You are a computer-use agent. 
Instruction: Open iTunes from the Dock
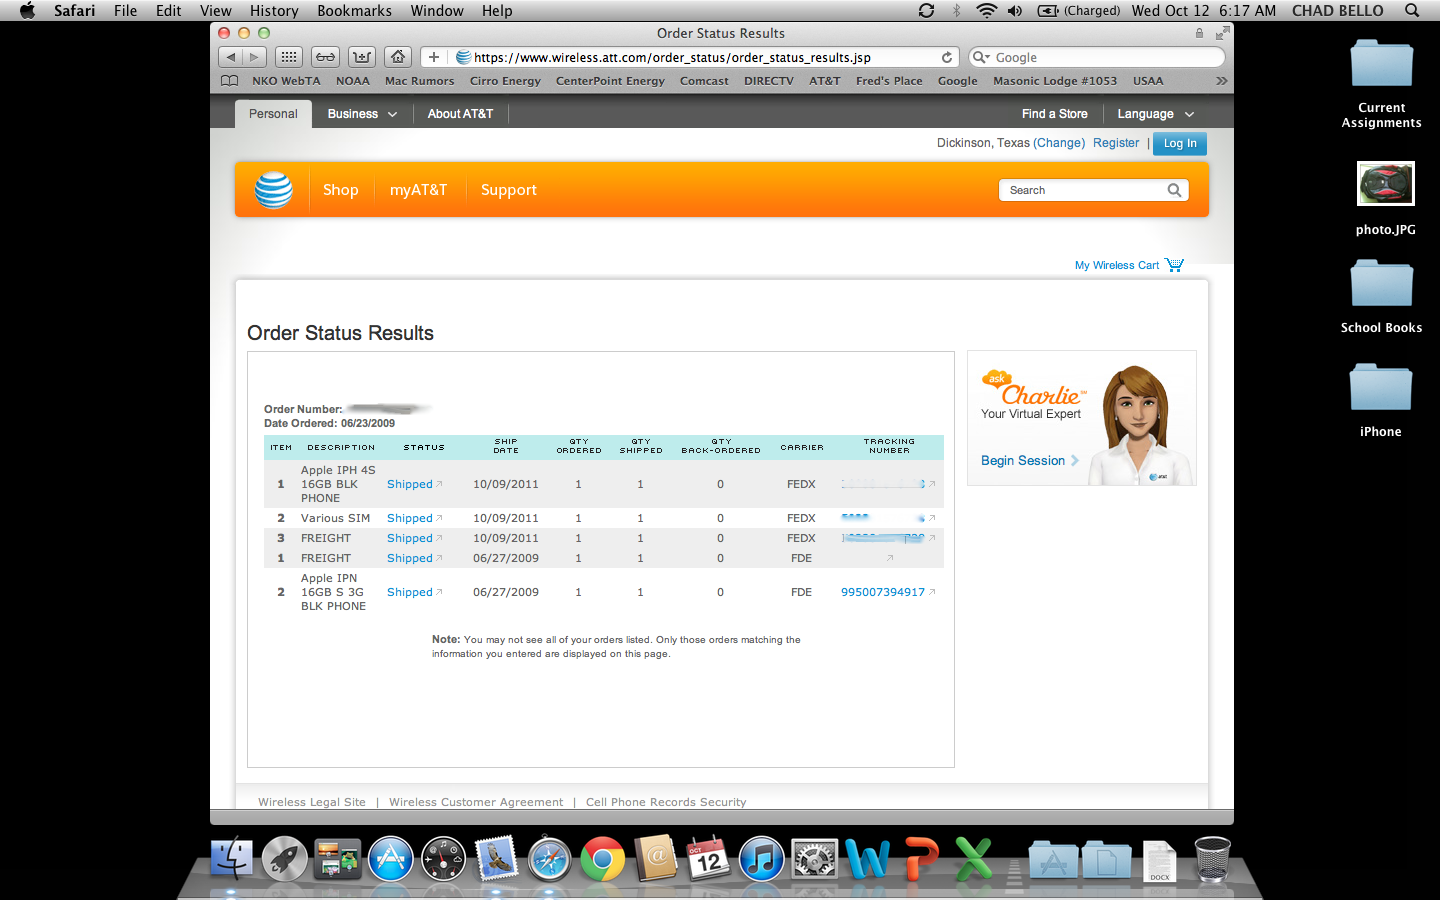tap(762, 859)
